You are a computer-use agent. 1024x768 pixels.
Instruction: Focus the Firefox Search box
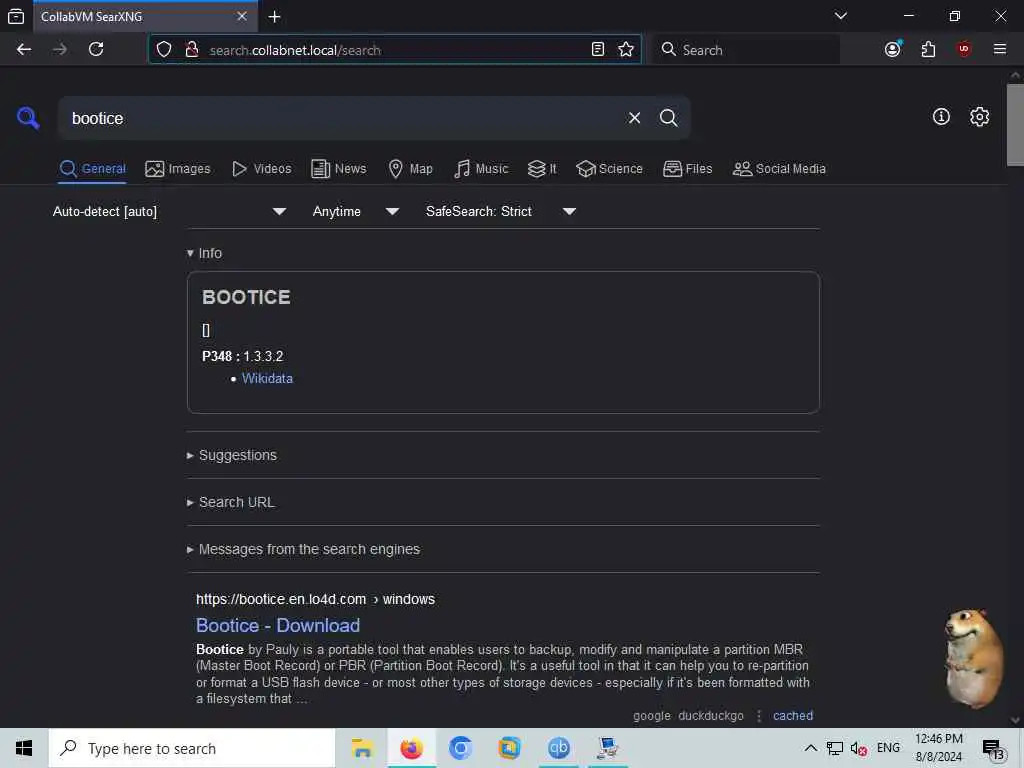[746, 50]
